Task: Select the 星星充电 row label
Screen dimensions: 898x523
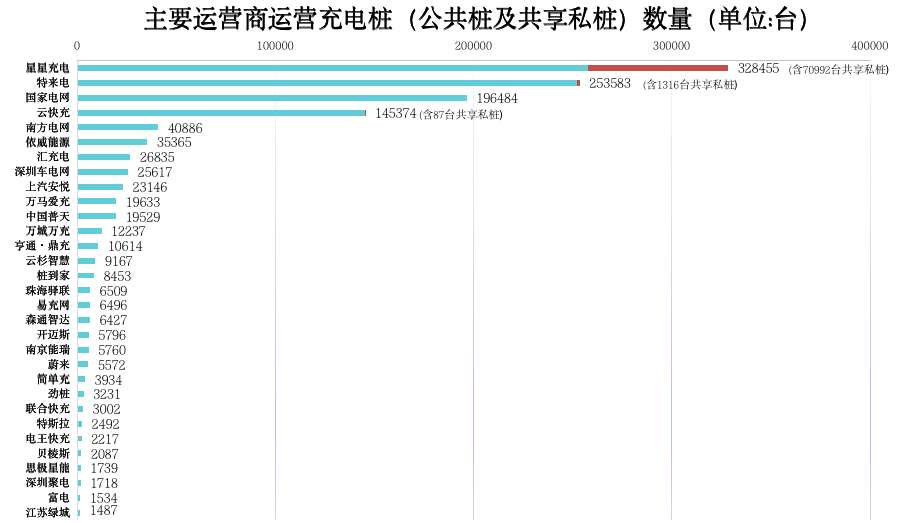Action: coord(48,68)
